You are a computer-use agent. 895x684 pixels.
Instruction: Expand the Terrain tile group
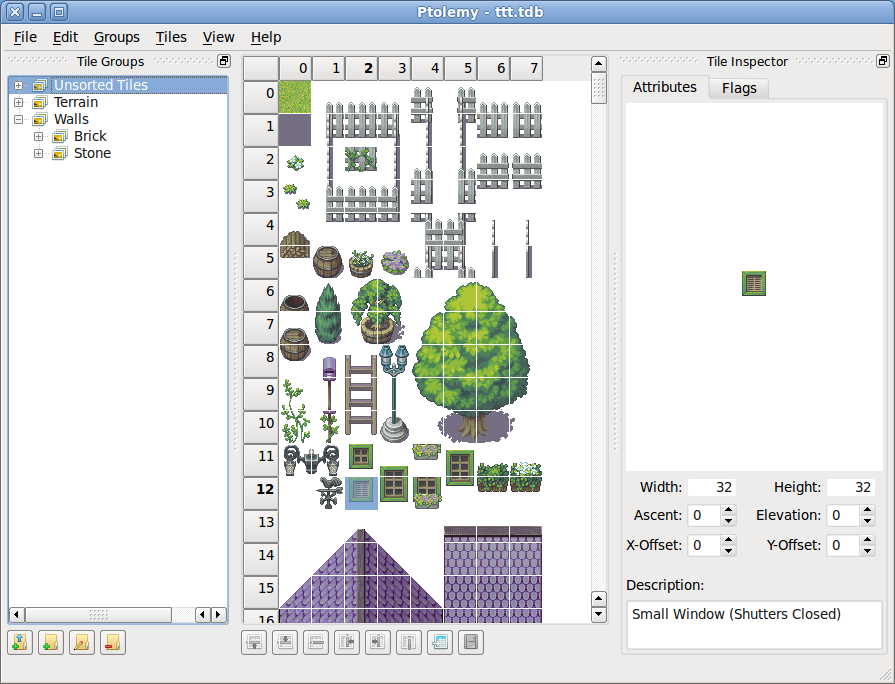(x=18, y=102)
